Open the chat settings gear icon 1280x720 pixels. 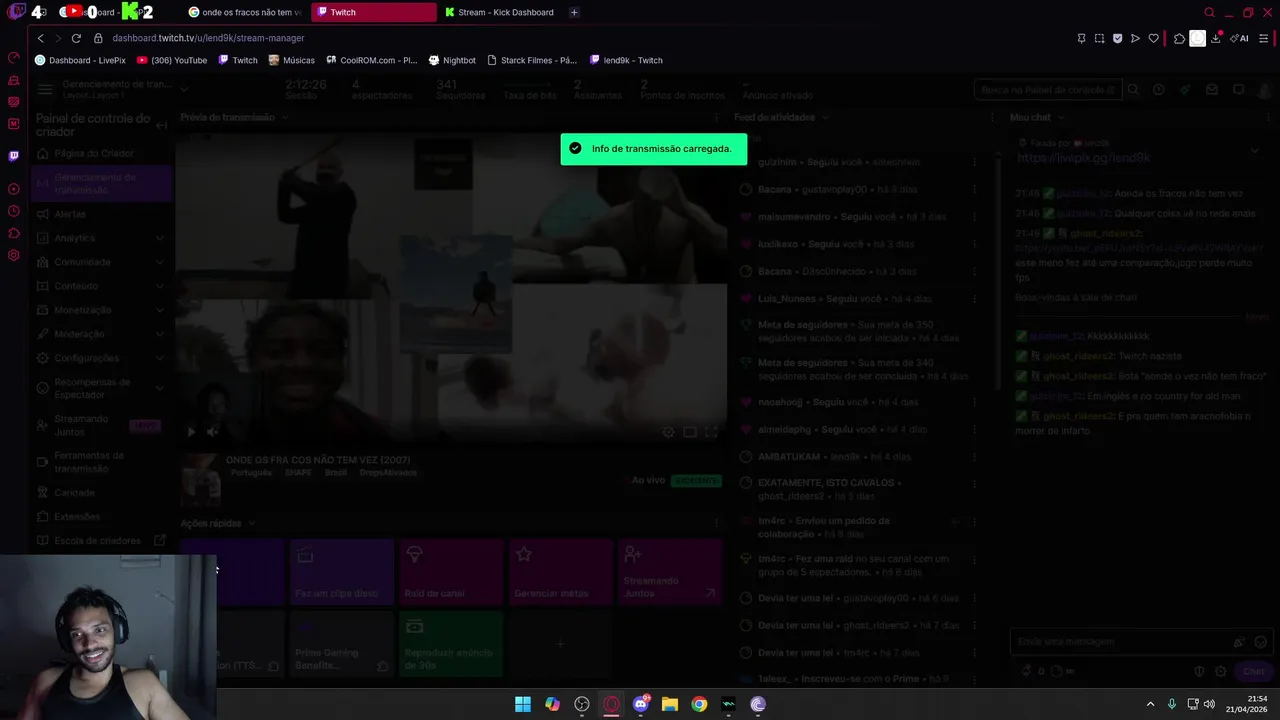1220,672
